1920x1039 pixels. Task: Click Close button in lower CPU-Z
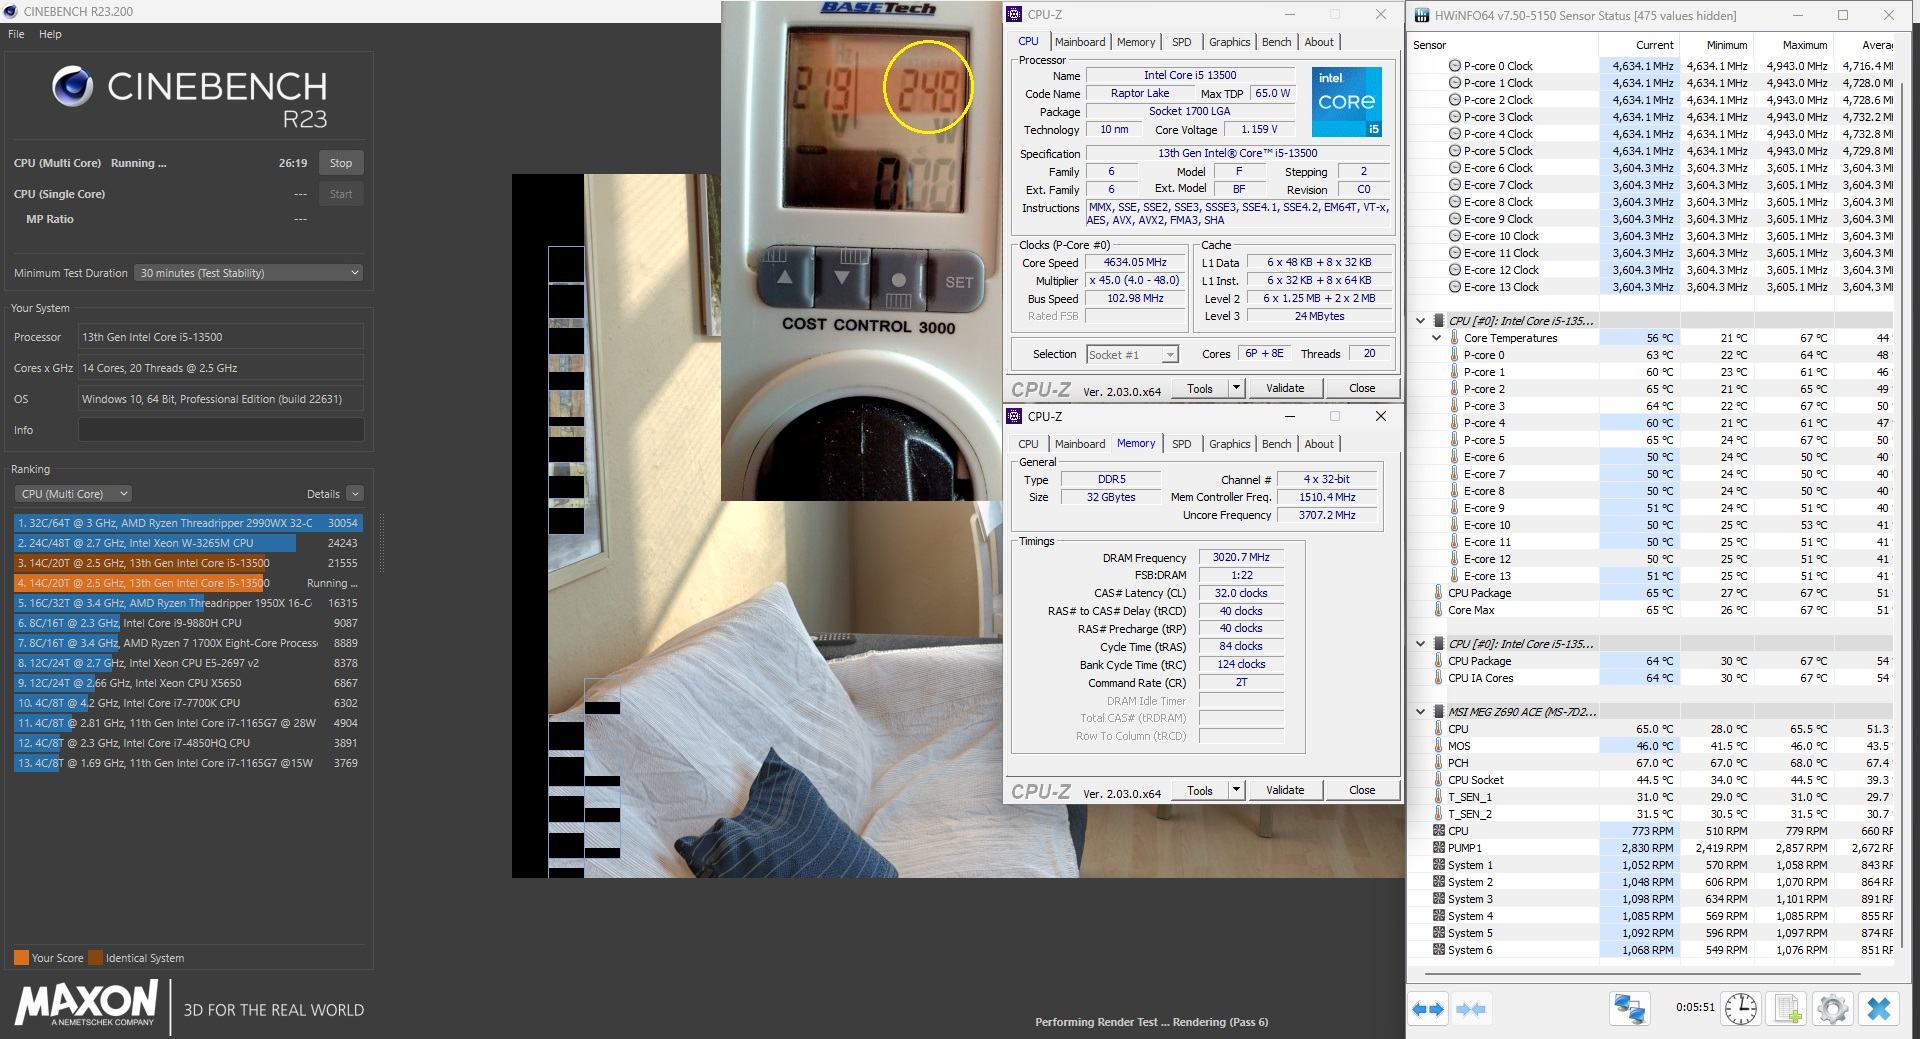(1362, 790)
